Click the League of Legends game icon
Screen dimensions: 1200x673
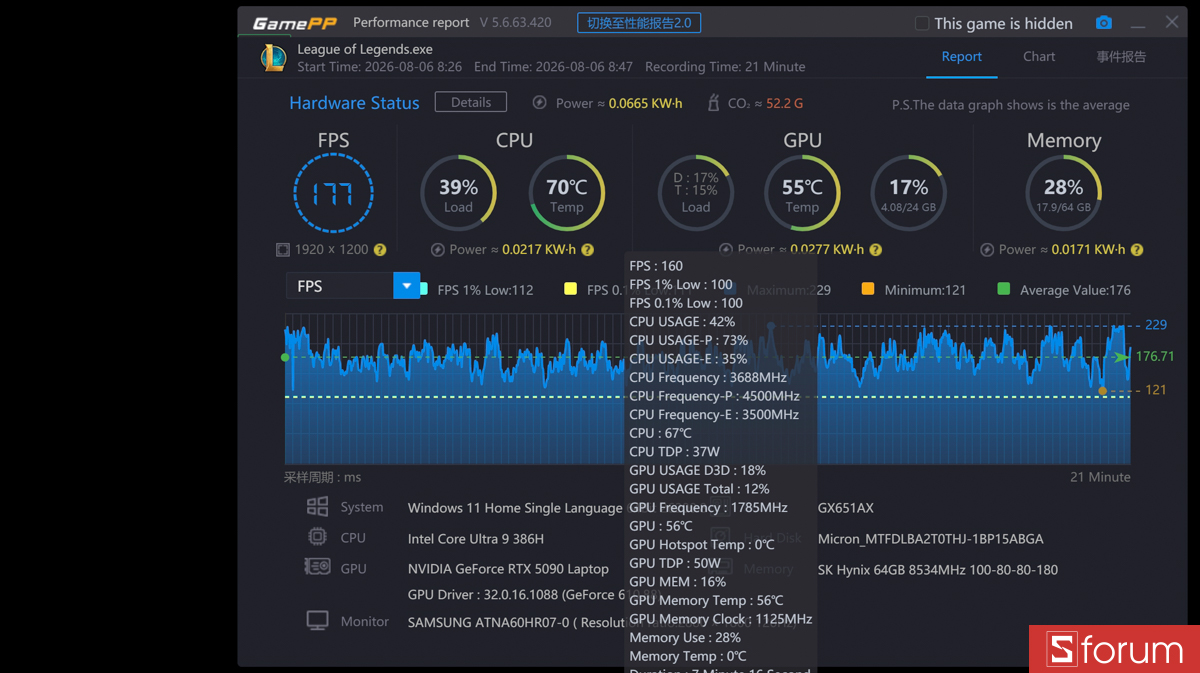(273, 57)
